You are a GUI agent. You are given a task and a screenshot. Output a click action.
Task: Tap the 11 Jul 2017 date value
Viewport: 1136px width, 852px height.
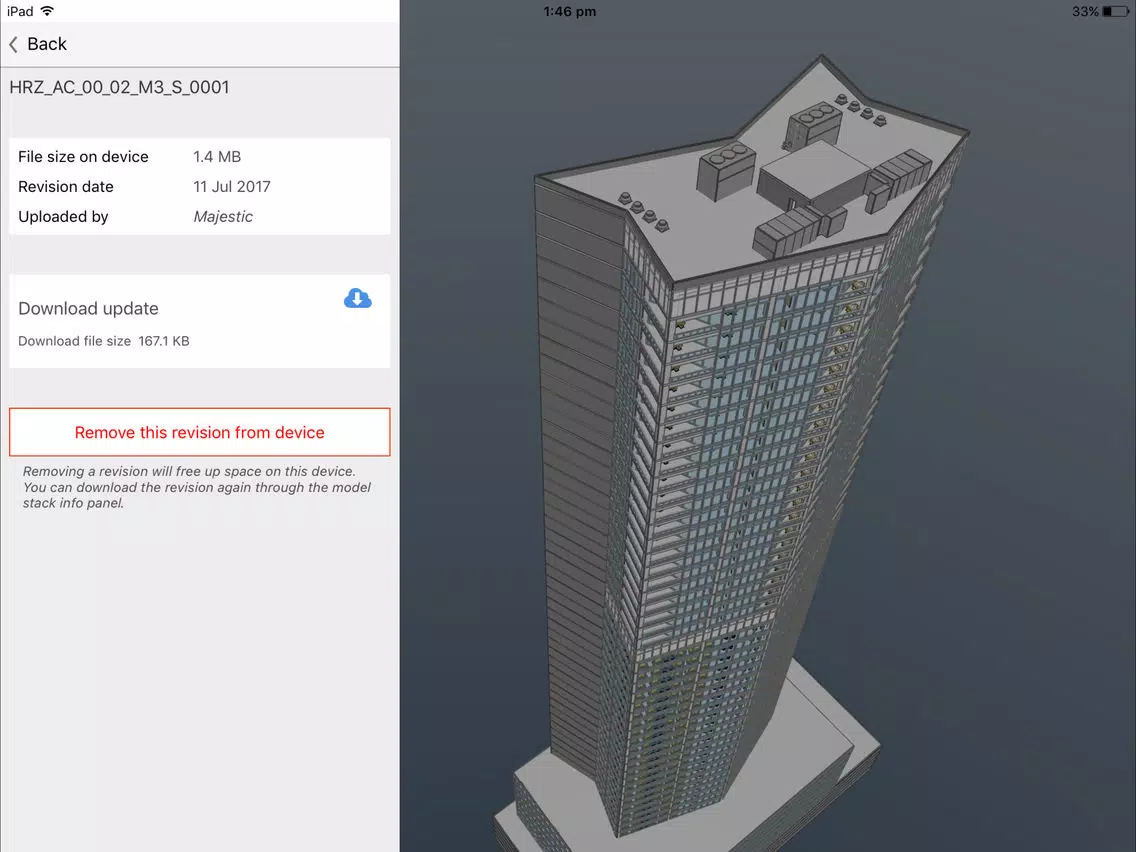click(x=232, y=187)
